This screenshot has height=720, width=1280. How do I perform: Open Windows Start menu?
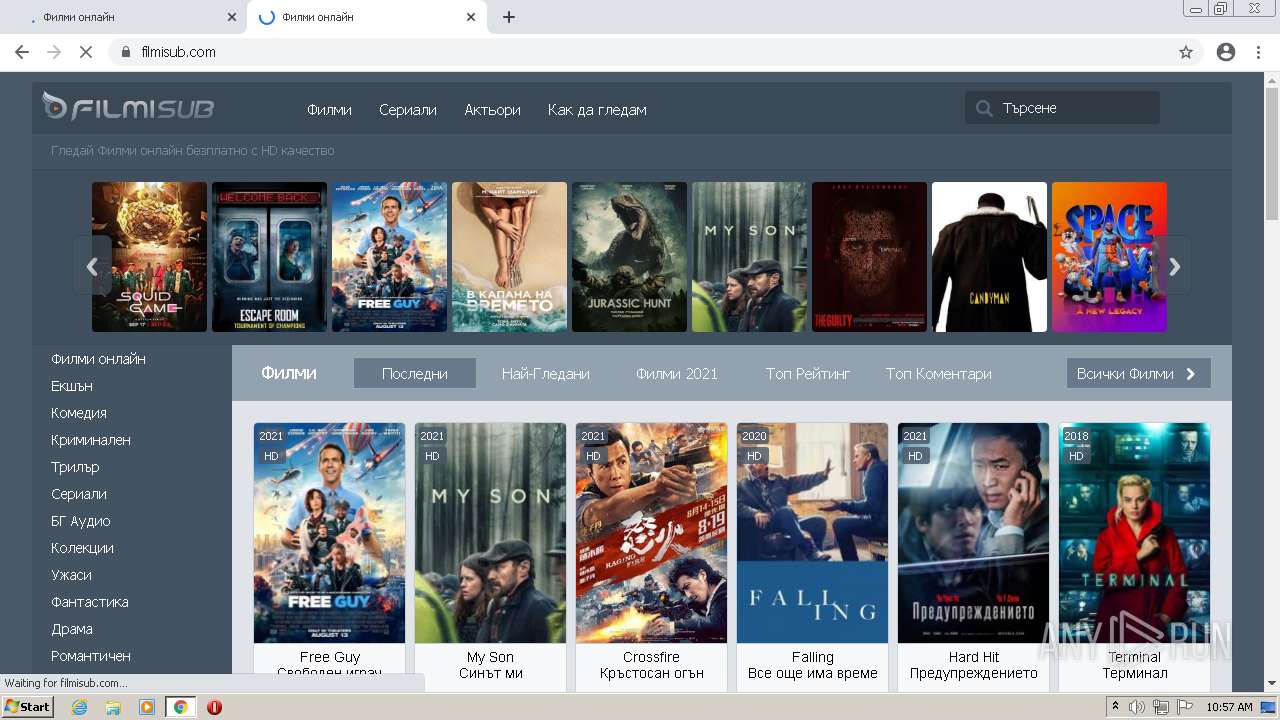[x=27, y=707]
